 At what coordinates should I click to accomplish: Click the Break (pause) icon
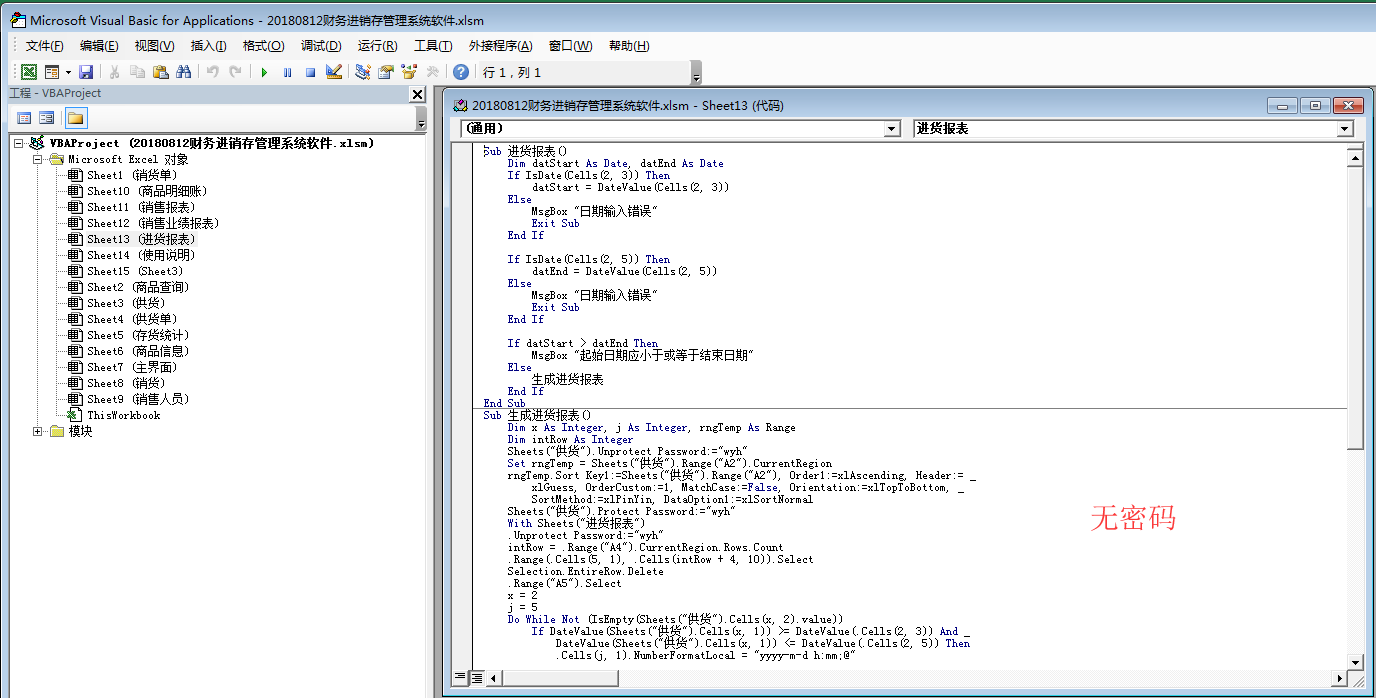pyautogui.click(x=287, y=72)
